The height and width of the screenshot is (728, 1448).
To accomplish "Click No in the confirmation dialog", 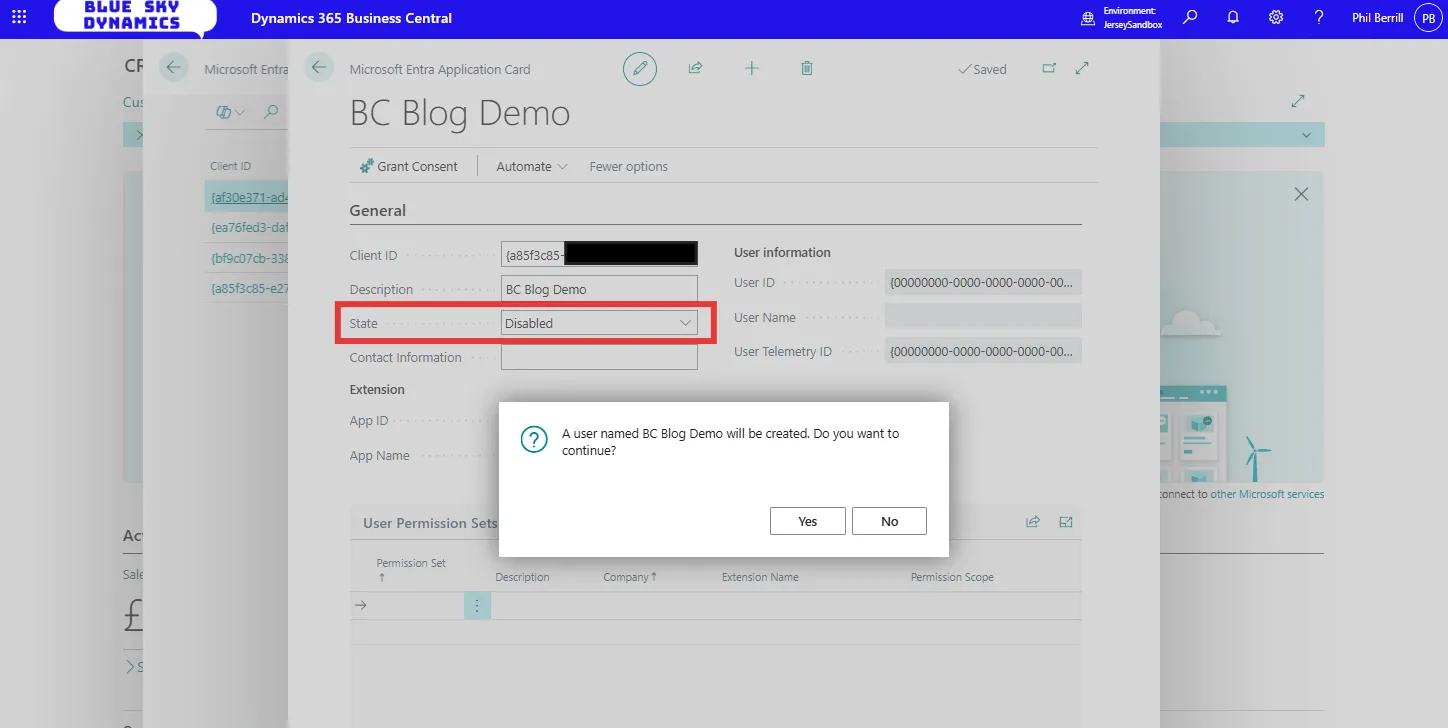I will coord(890,521).
